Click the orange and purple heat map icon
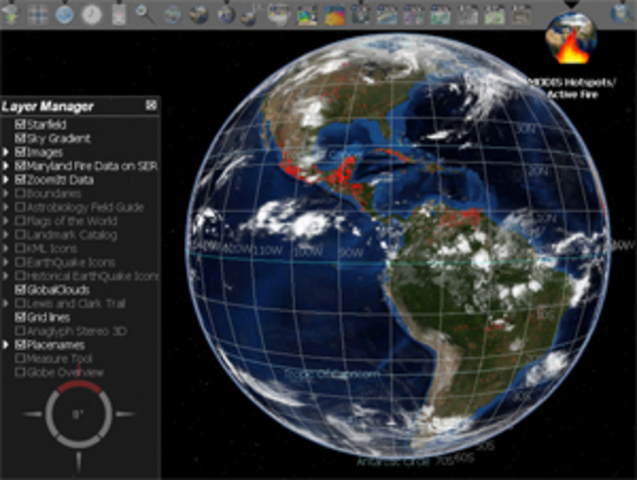This screenshot has width=637, height=480. pyautogui.click(x=334, y=15)
